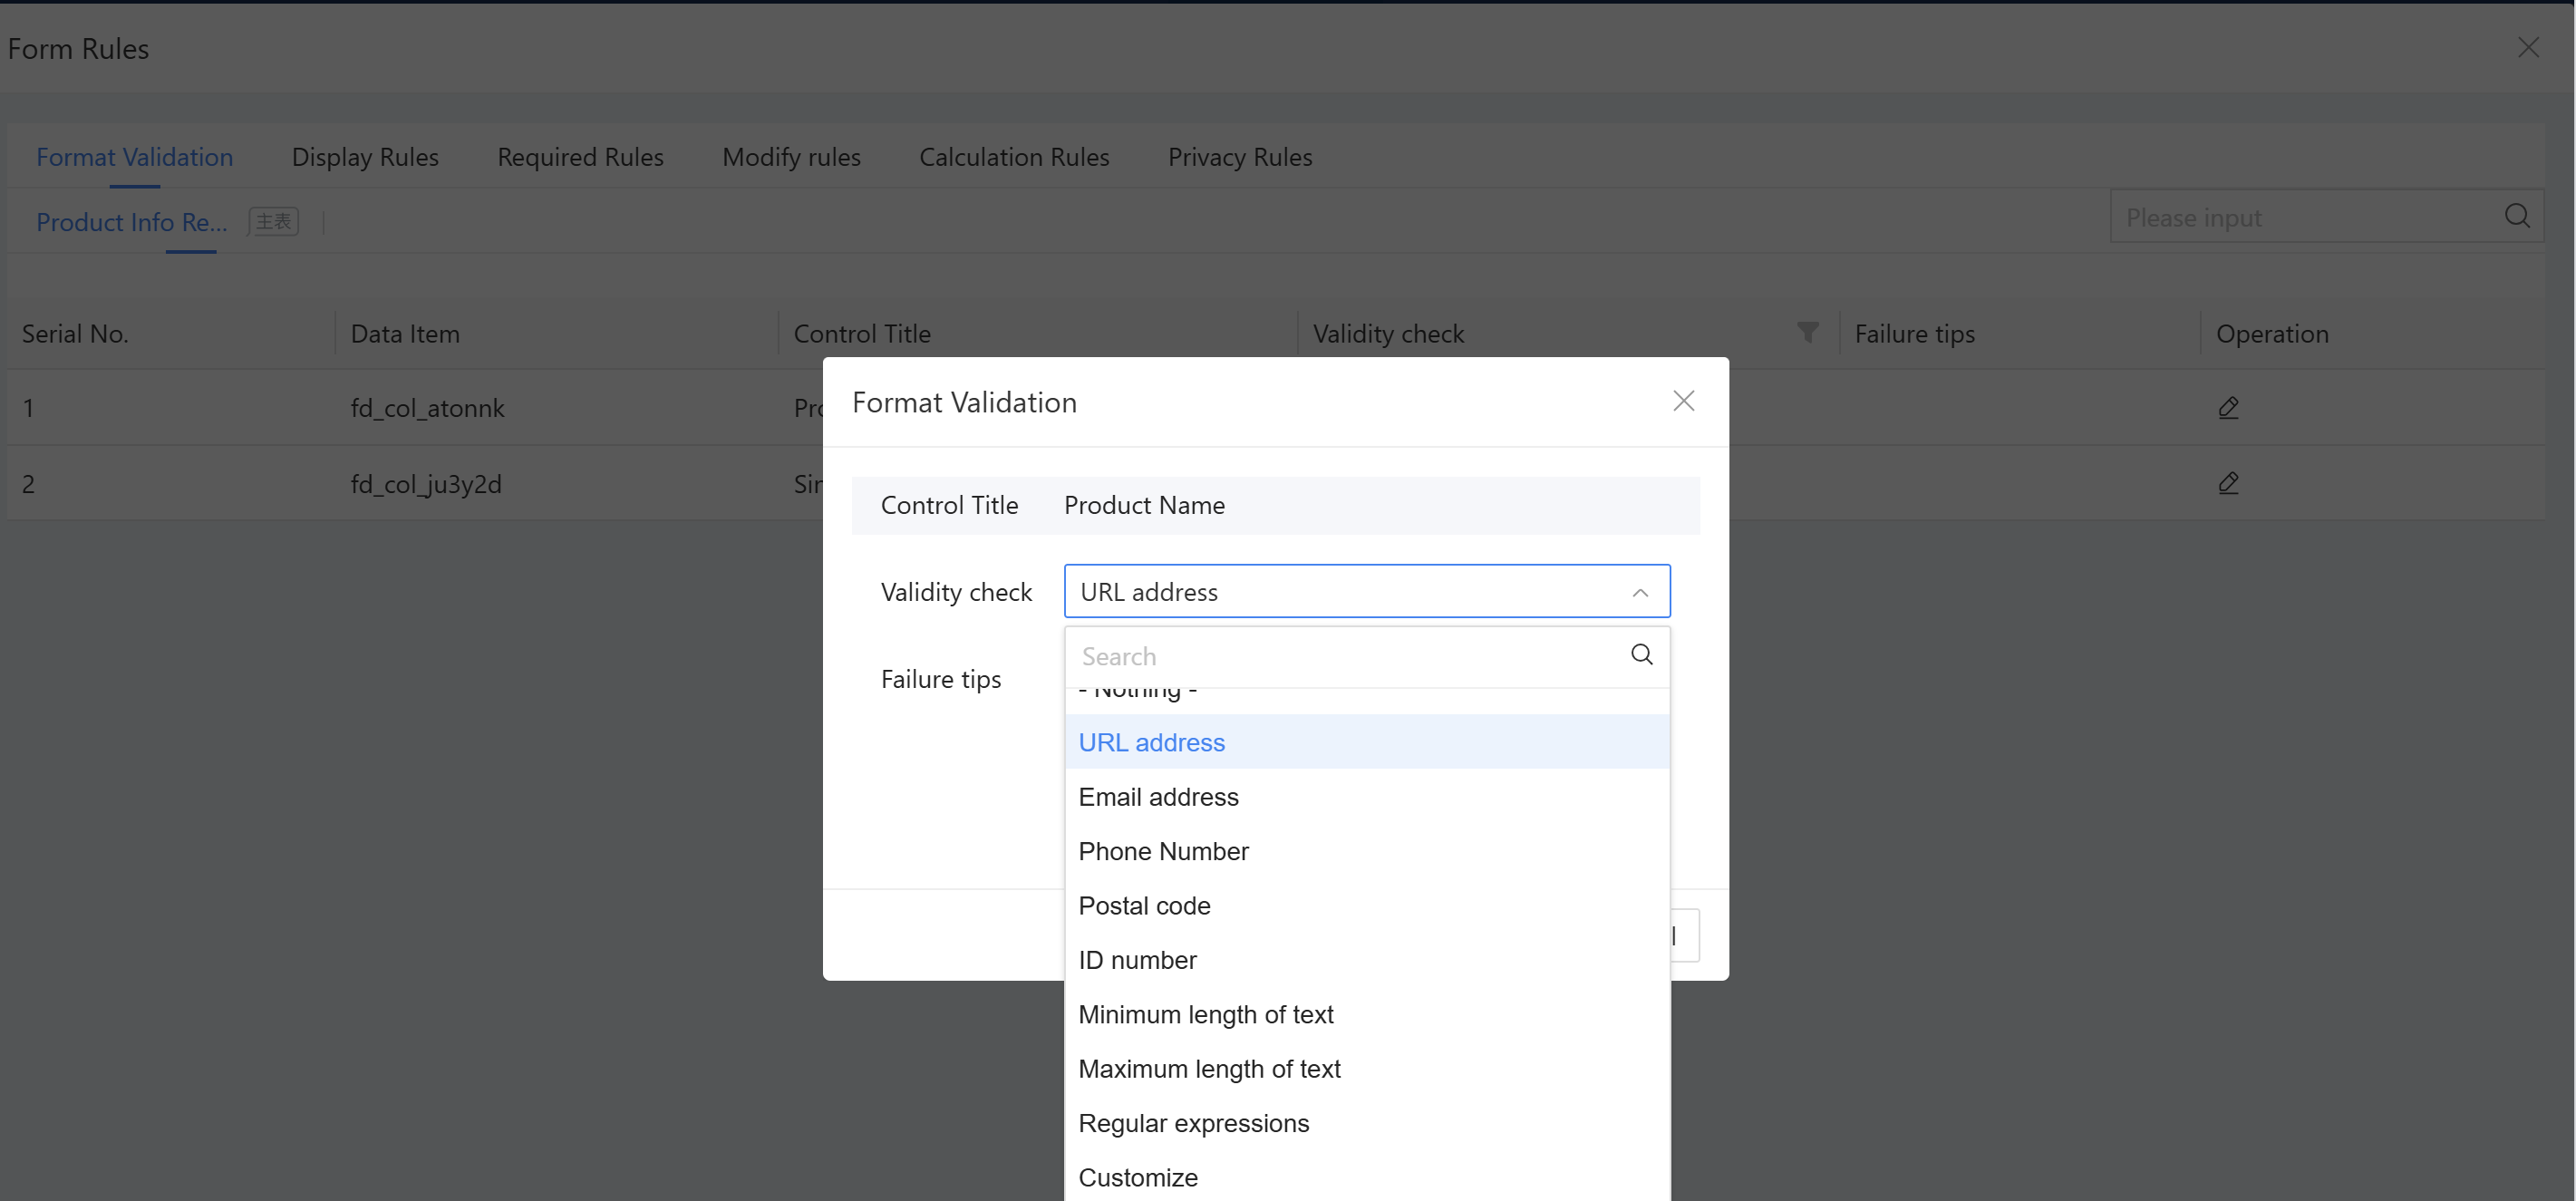Click the filter icon in the Validity check column

[x=1807, y=332]
